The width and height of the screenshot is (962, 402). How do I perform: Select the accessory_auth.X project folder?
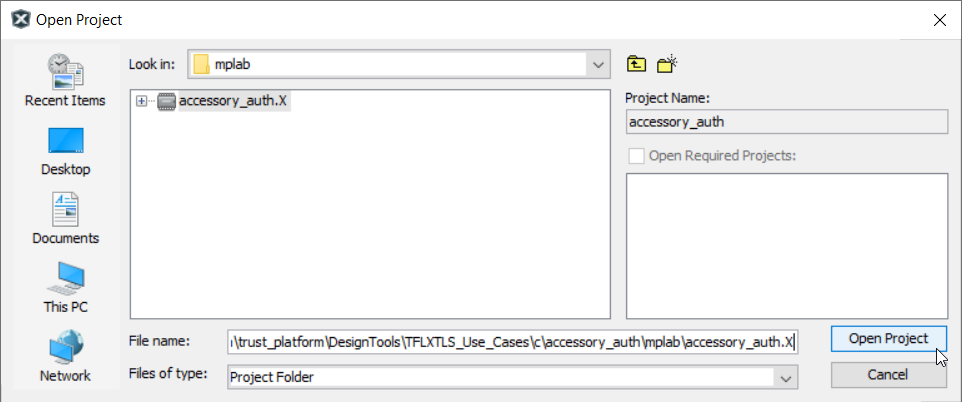(x=233, y=101)
